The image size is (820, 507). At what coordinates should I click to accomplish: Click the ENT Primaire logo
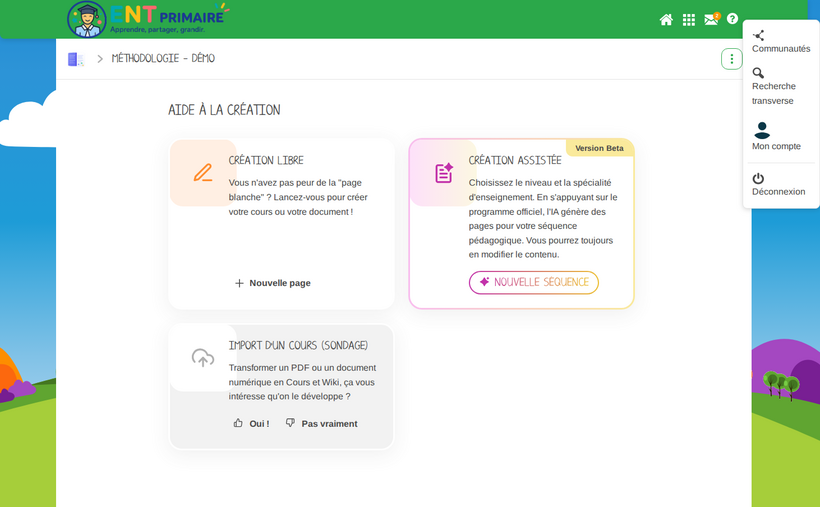point(148,19)
